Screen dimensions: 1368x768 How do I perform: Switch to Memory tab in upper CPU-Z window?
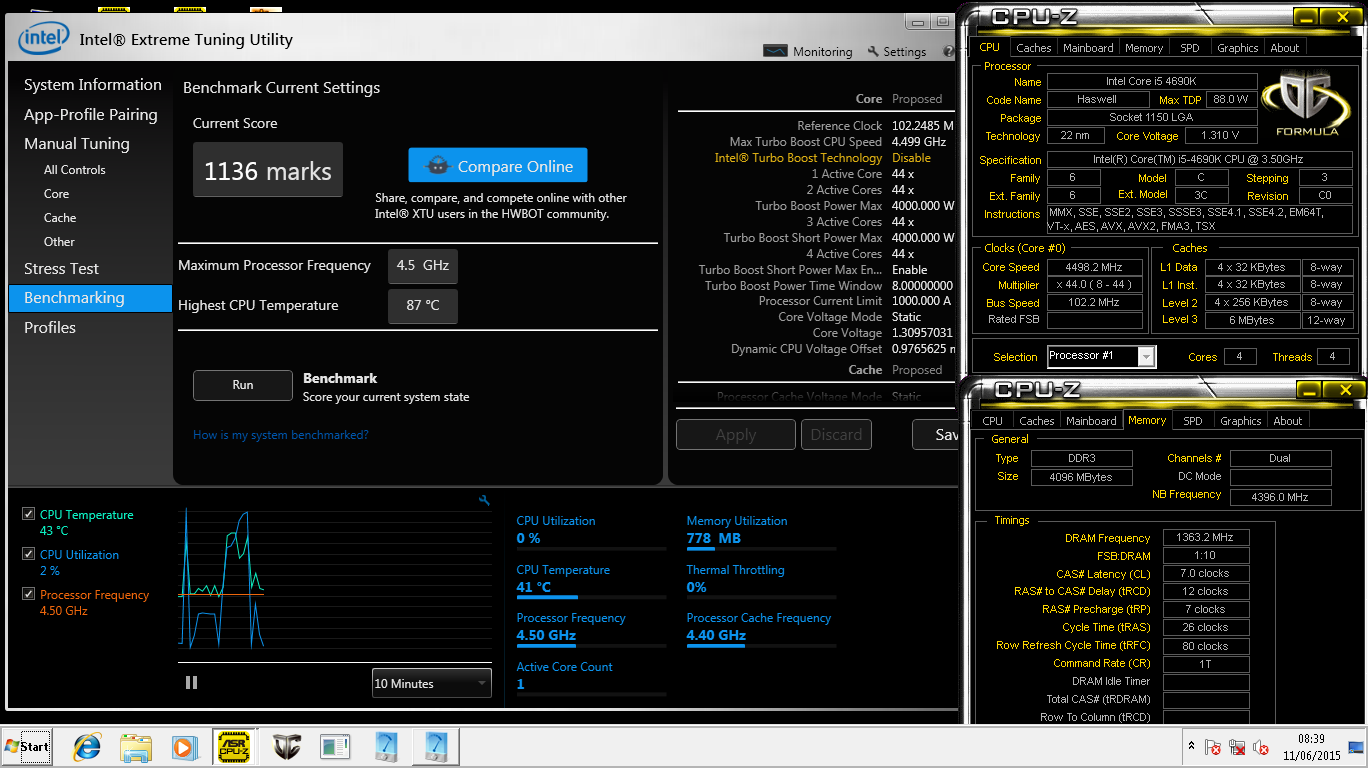point(1144,47)
